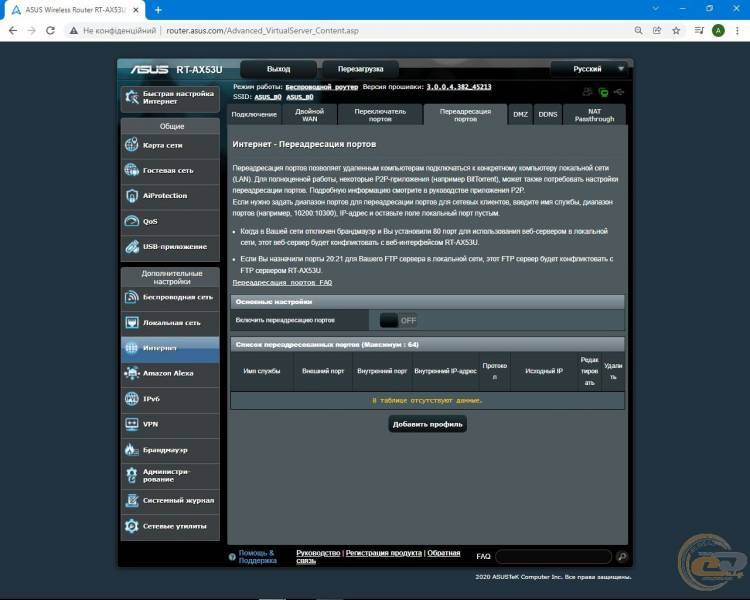750x600 pixels.
Task: Click browser zoom magnifier icon
Action: coord(638,31)
